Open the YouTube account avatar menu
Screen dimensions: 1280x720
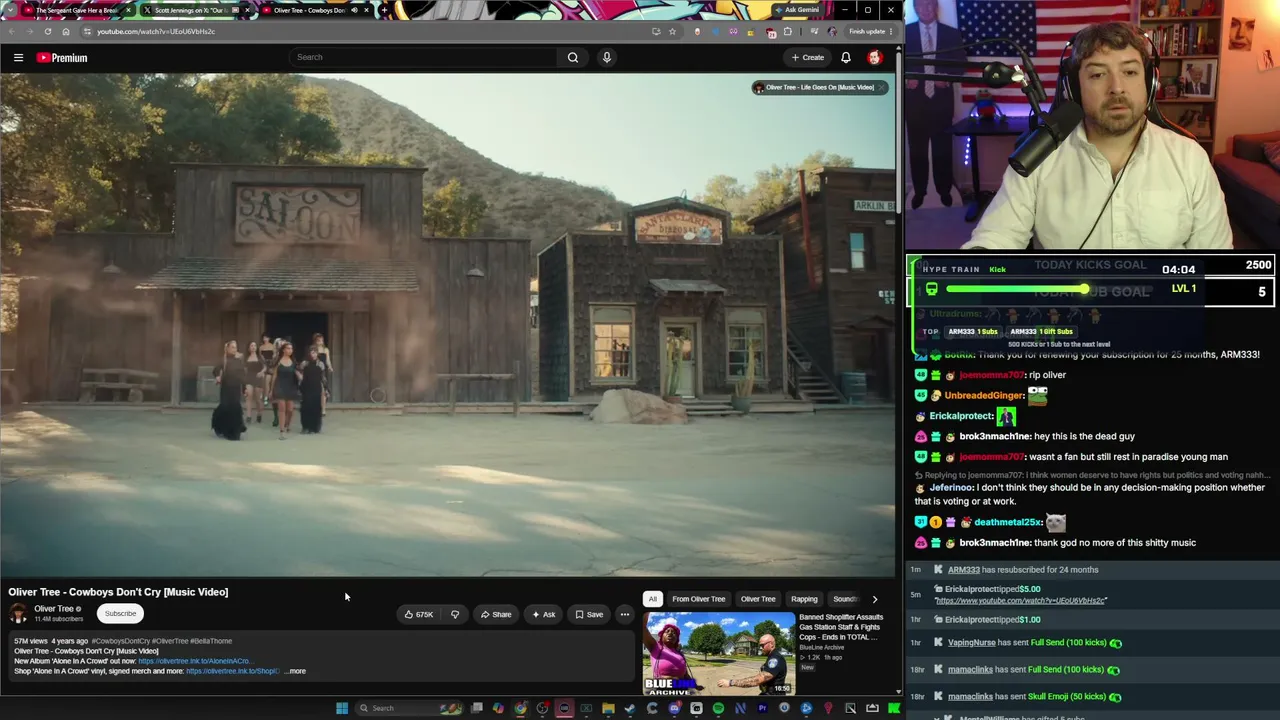click(874, 57)
